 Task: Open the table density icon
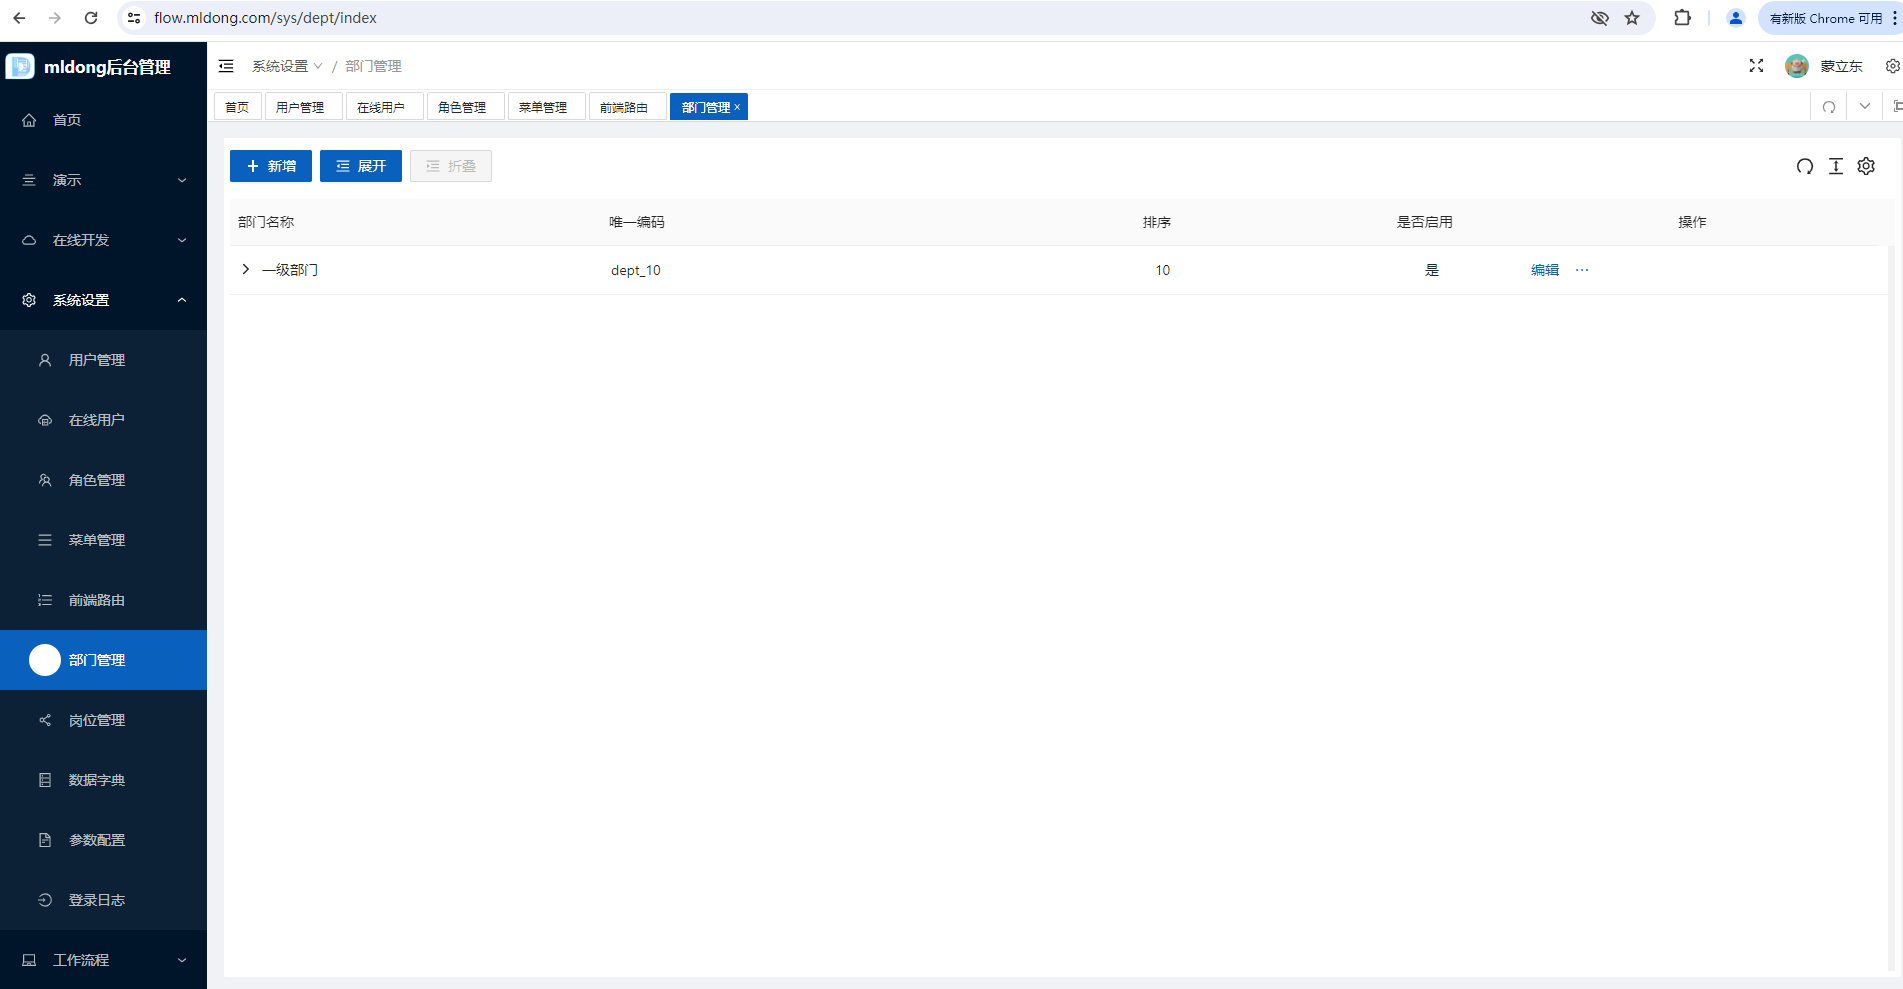coord(1836,166)
